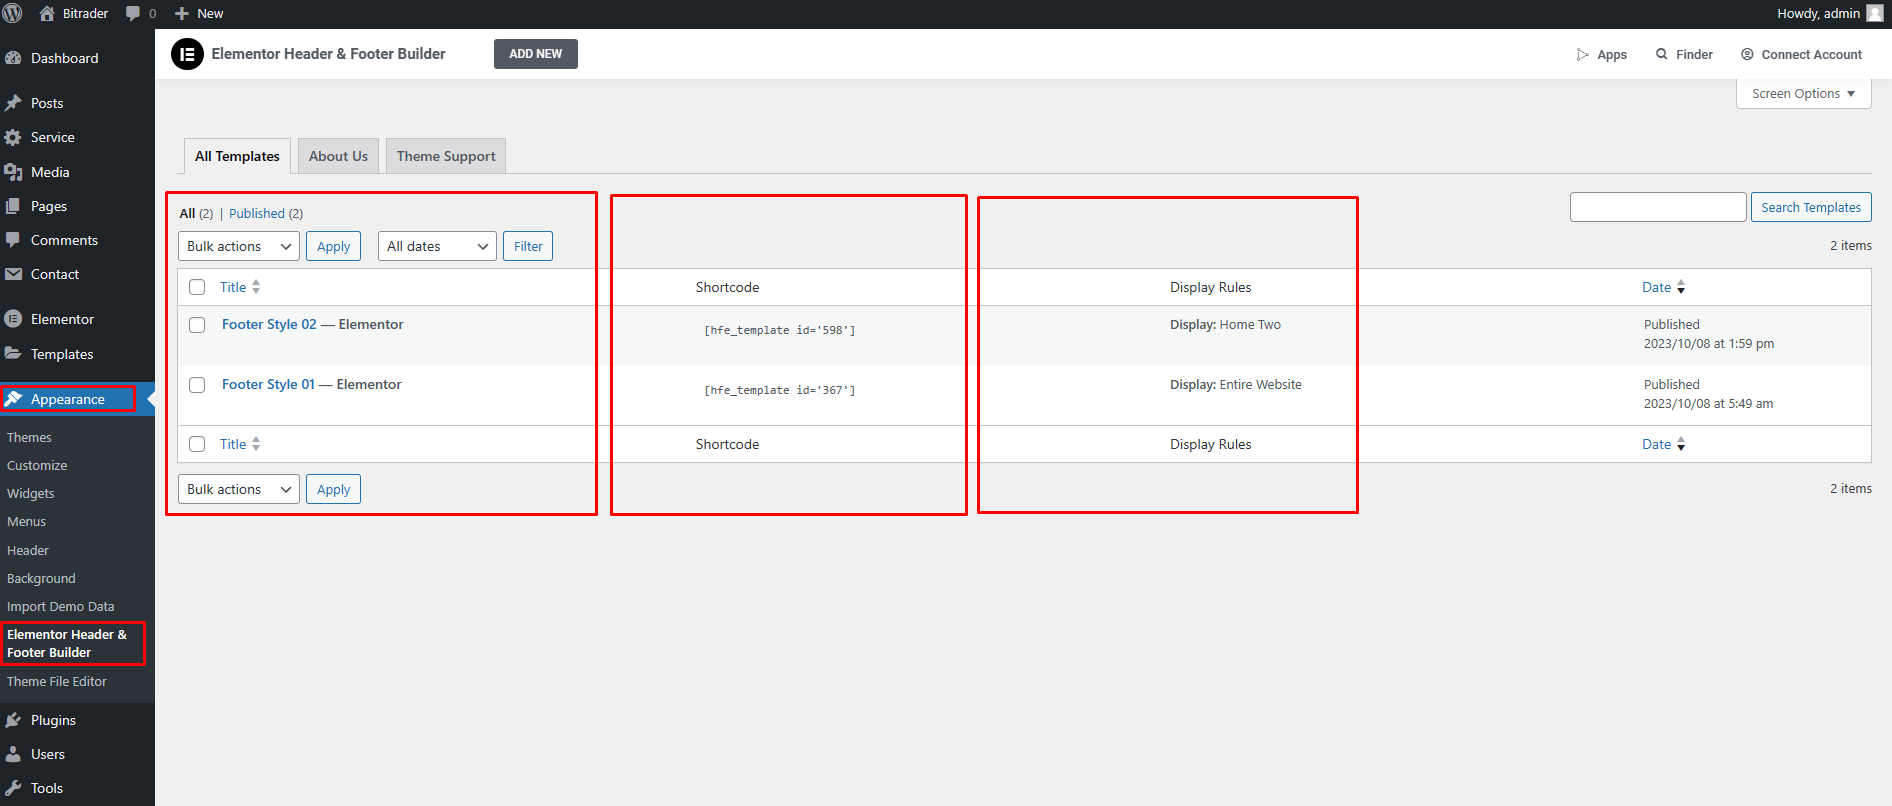1892x806 pixels.
Task: Open the comments bubble icon in admin bar
Action: (133, 14)
